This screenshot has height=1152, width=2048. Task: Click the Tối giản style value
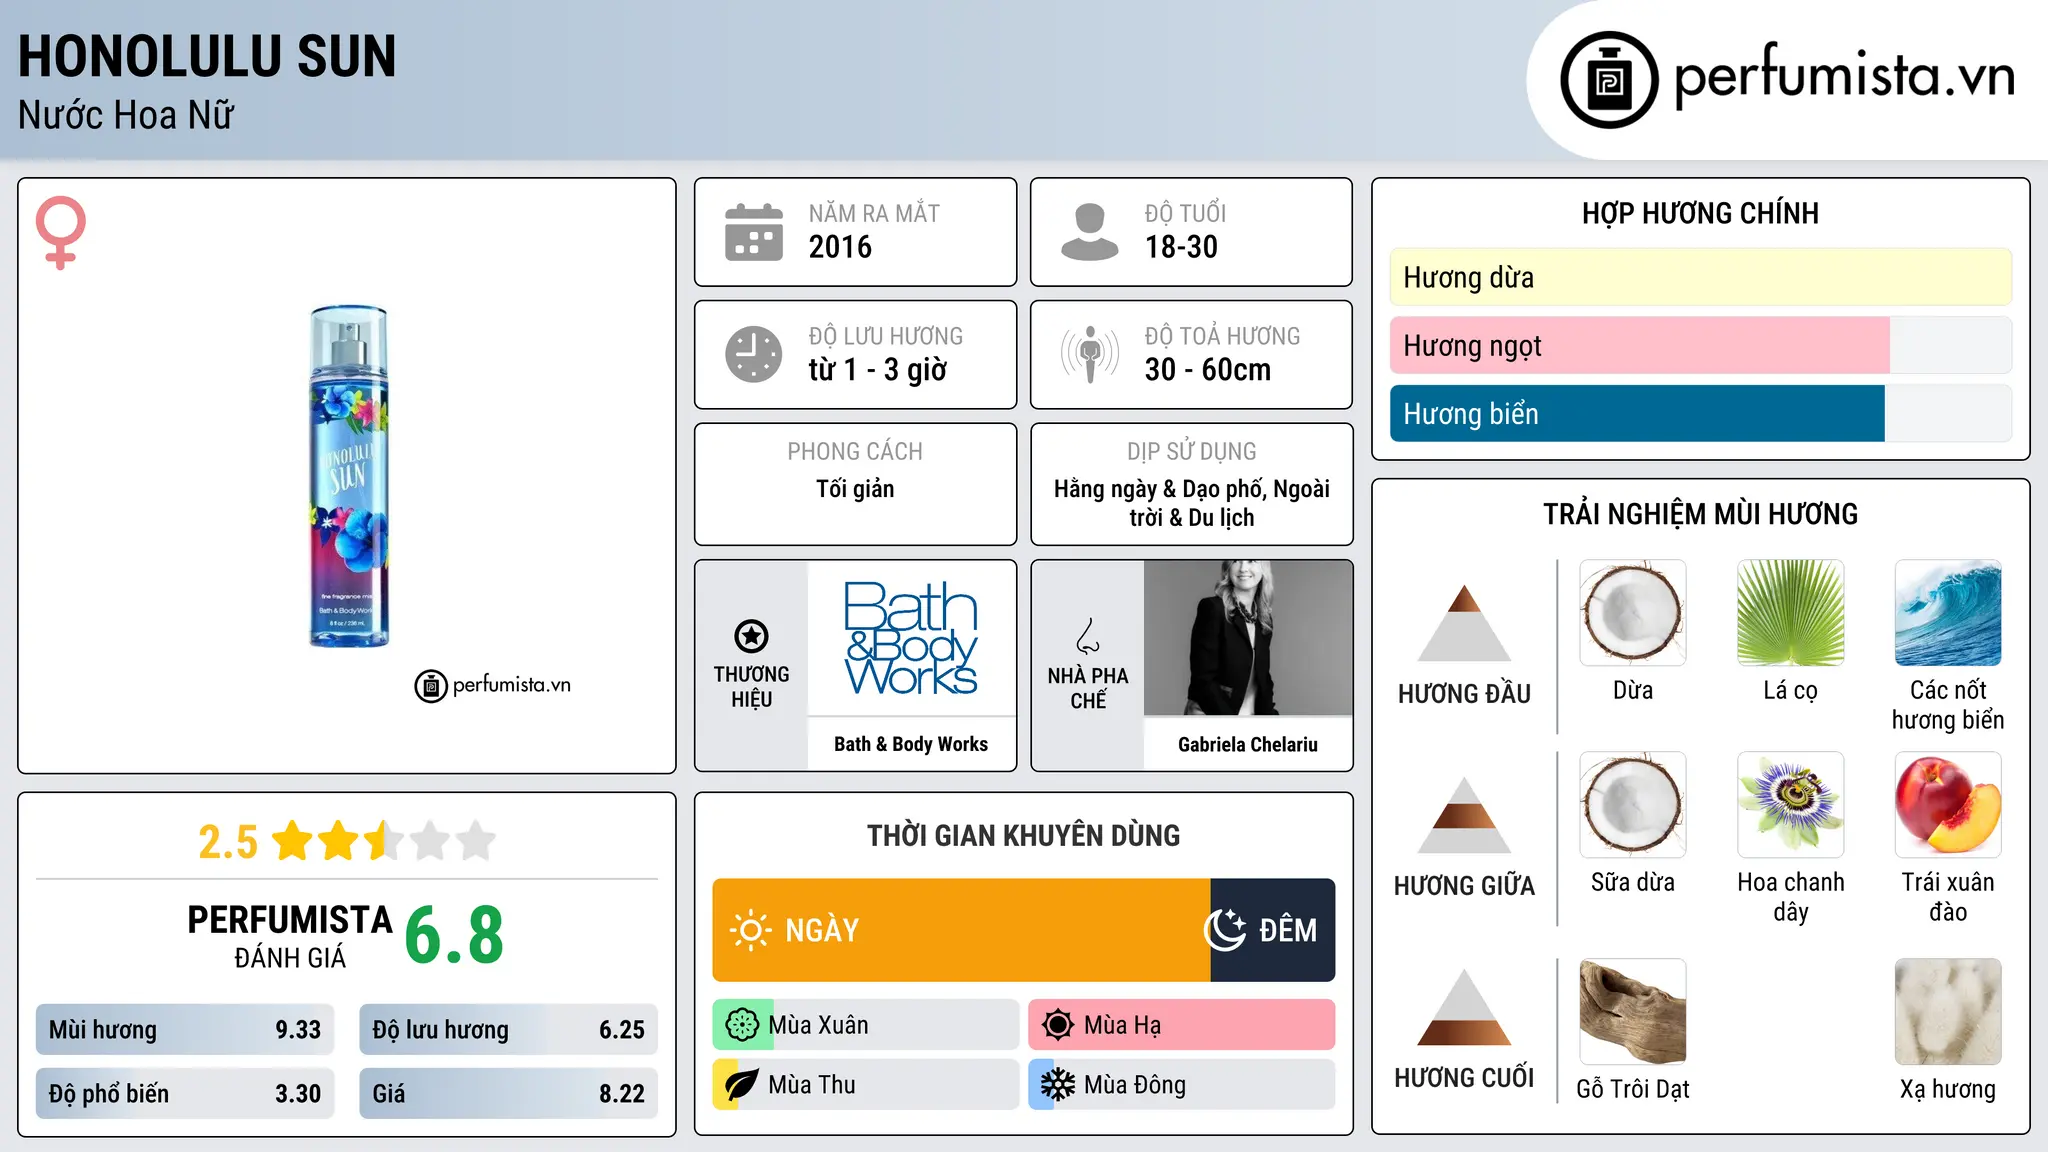point(855,489)
